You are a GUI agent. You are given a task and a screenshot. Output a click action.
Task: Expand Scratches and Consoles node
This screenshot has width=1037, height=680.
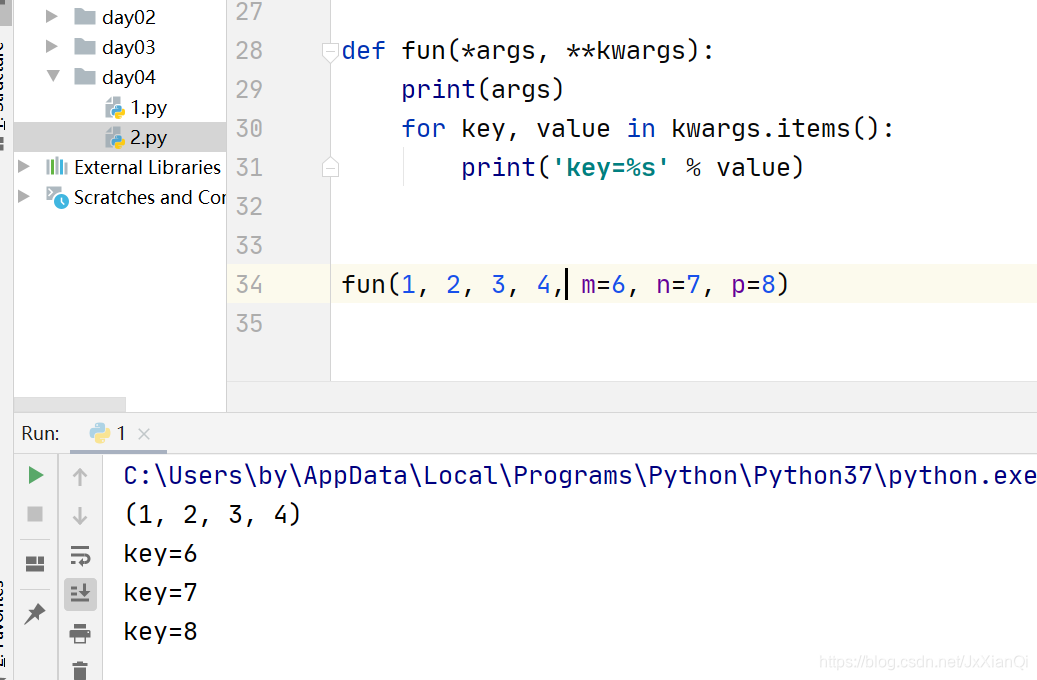pyautogui.click(x=24, y=196)
